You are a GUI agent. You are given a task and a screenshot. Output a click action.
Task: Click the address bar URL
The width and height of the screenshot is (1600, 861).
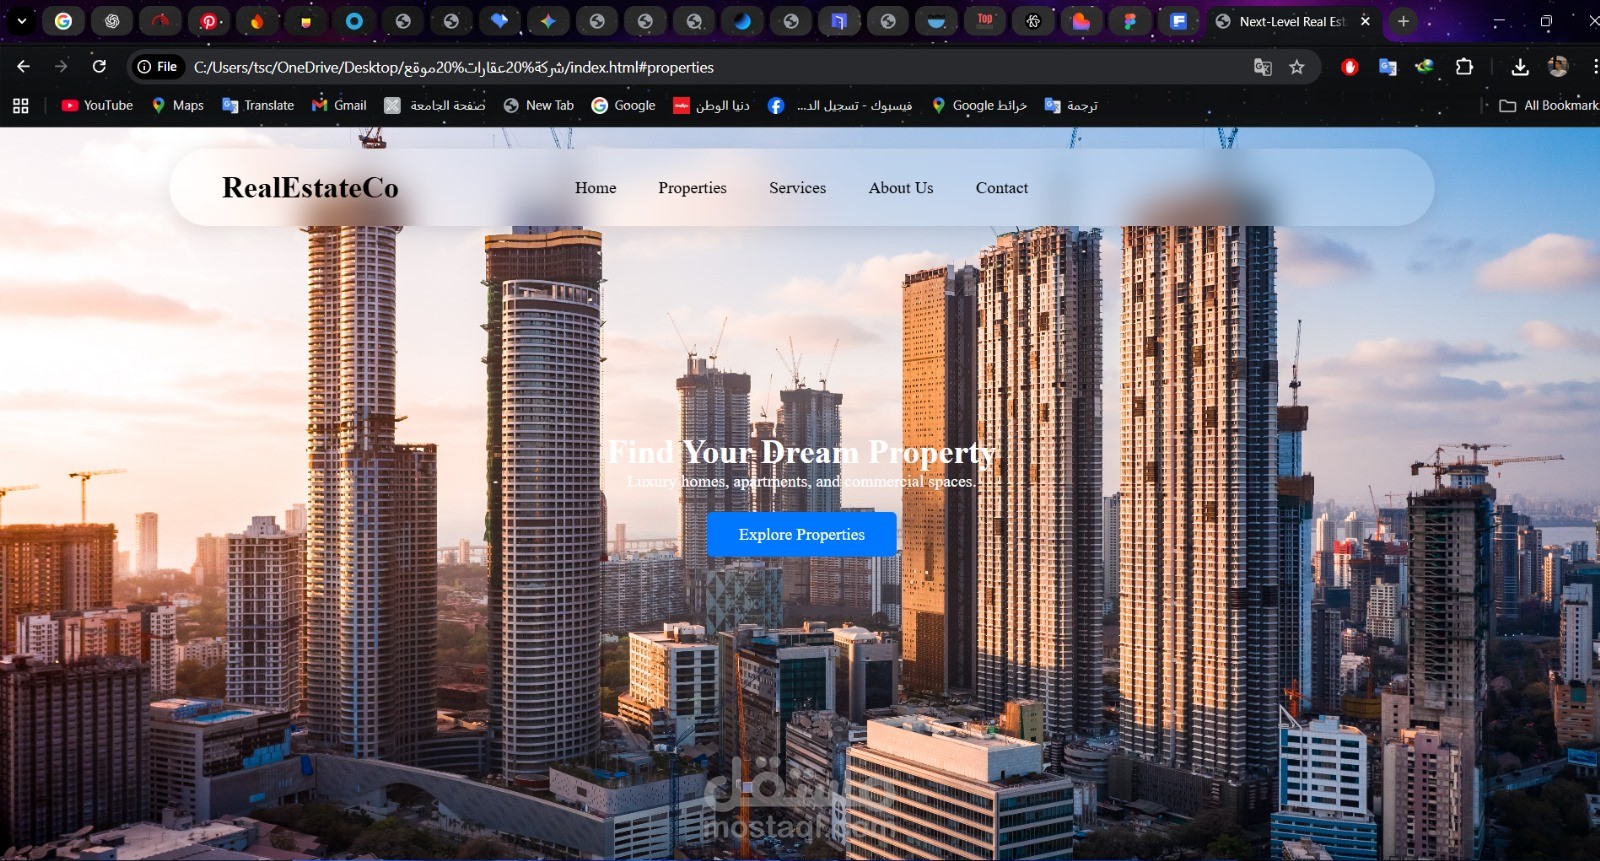(x=454, y=67)
